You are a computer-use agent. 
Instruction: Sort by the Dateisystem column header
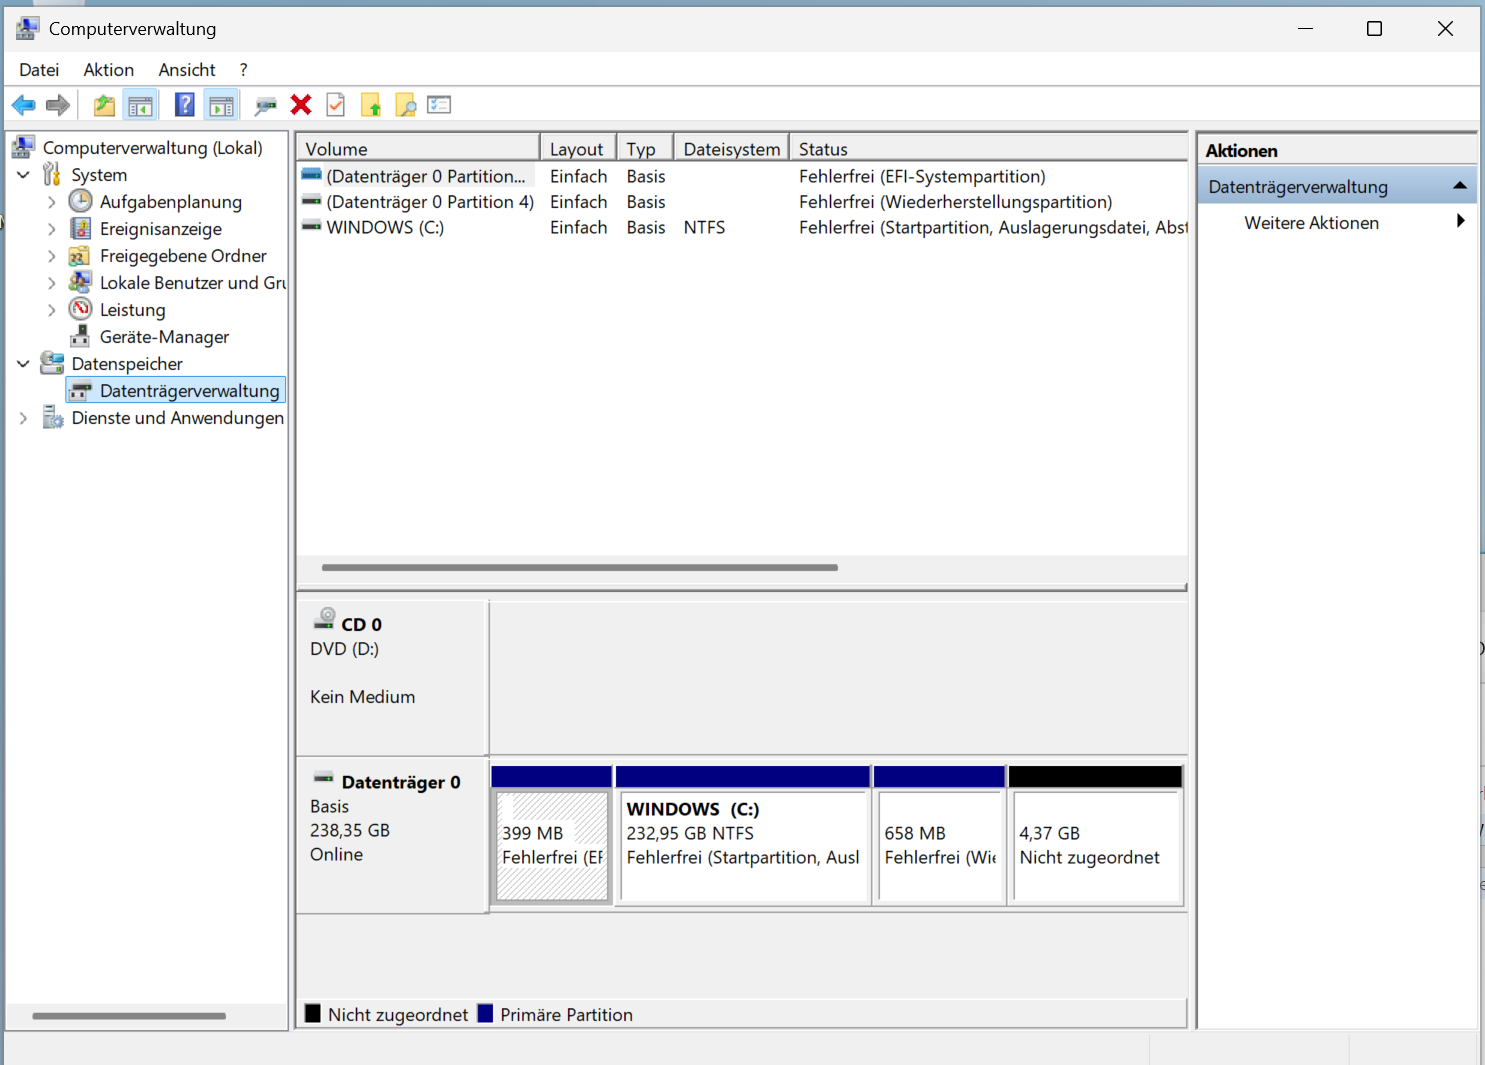point(732,148)
